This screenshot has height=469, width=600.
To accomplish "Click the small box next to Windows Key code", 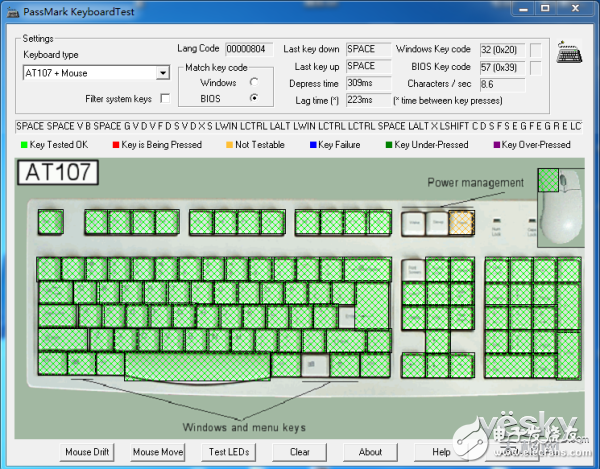I will point(536,50).
